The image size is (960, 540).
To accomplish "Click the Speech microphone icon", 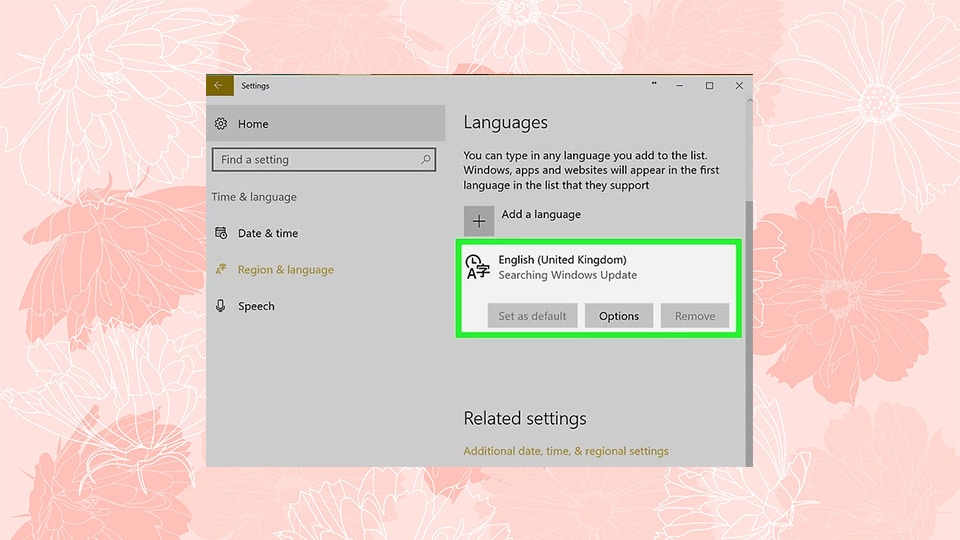I will coord(222,306).
